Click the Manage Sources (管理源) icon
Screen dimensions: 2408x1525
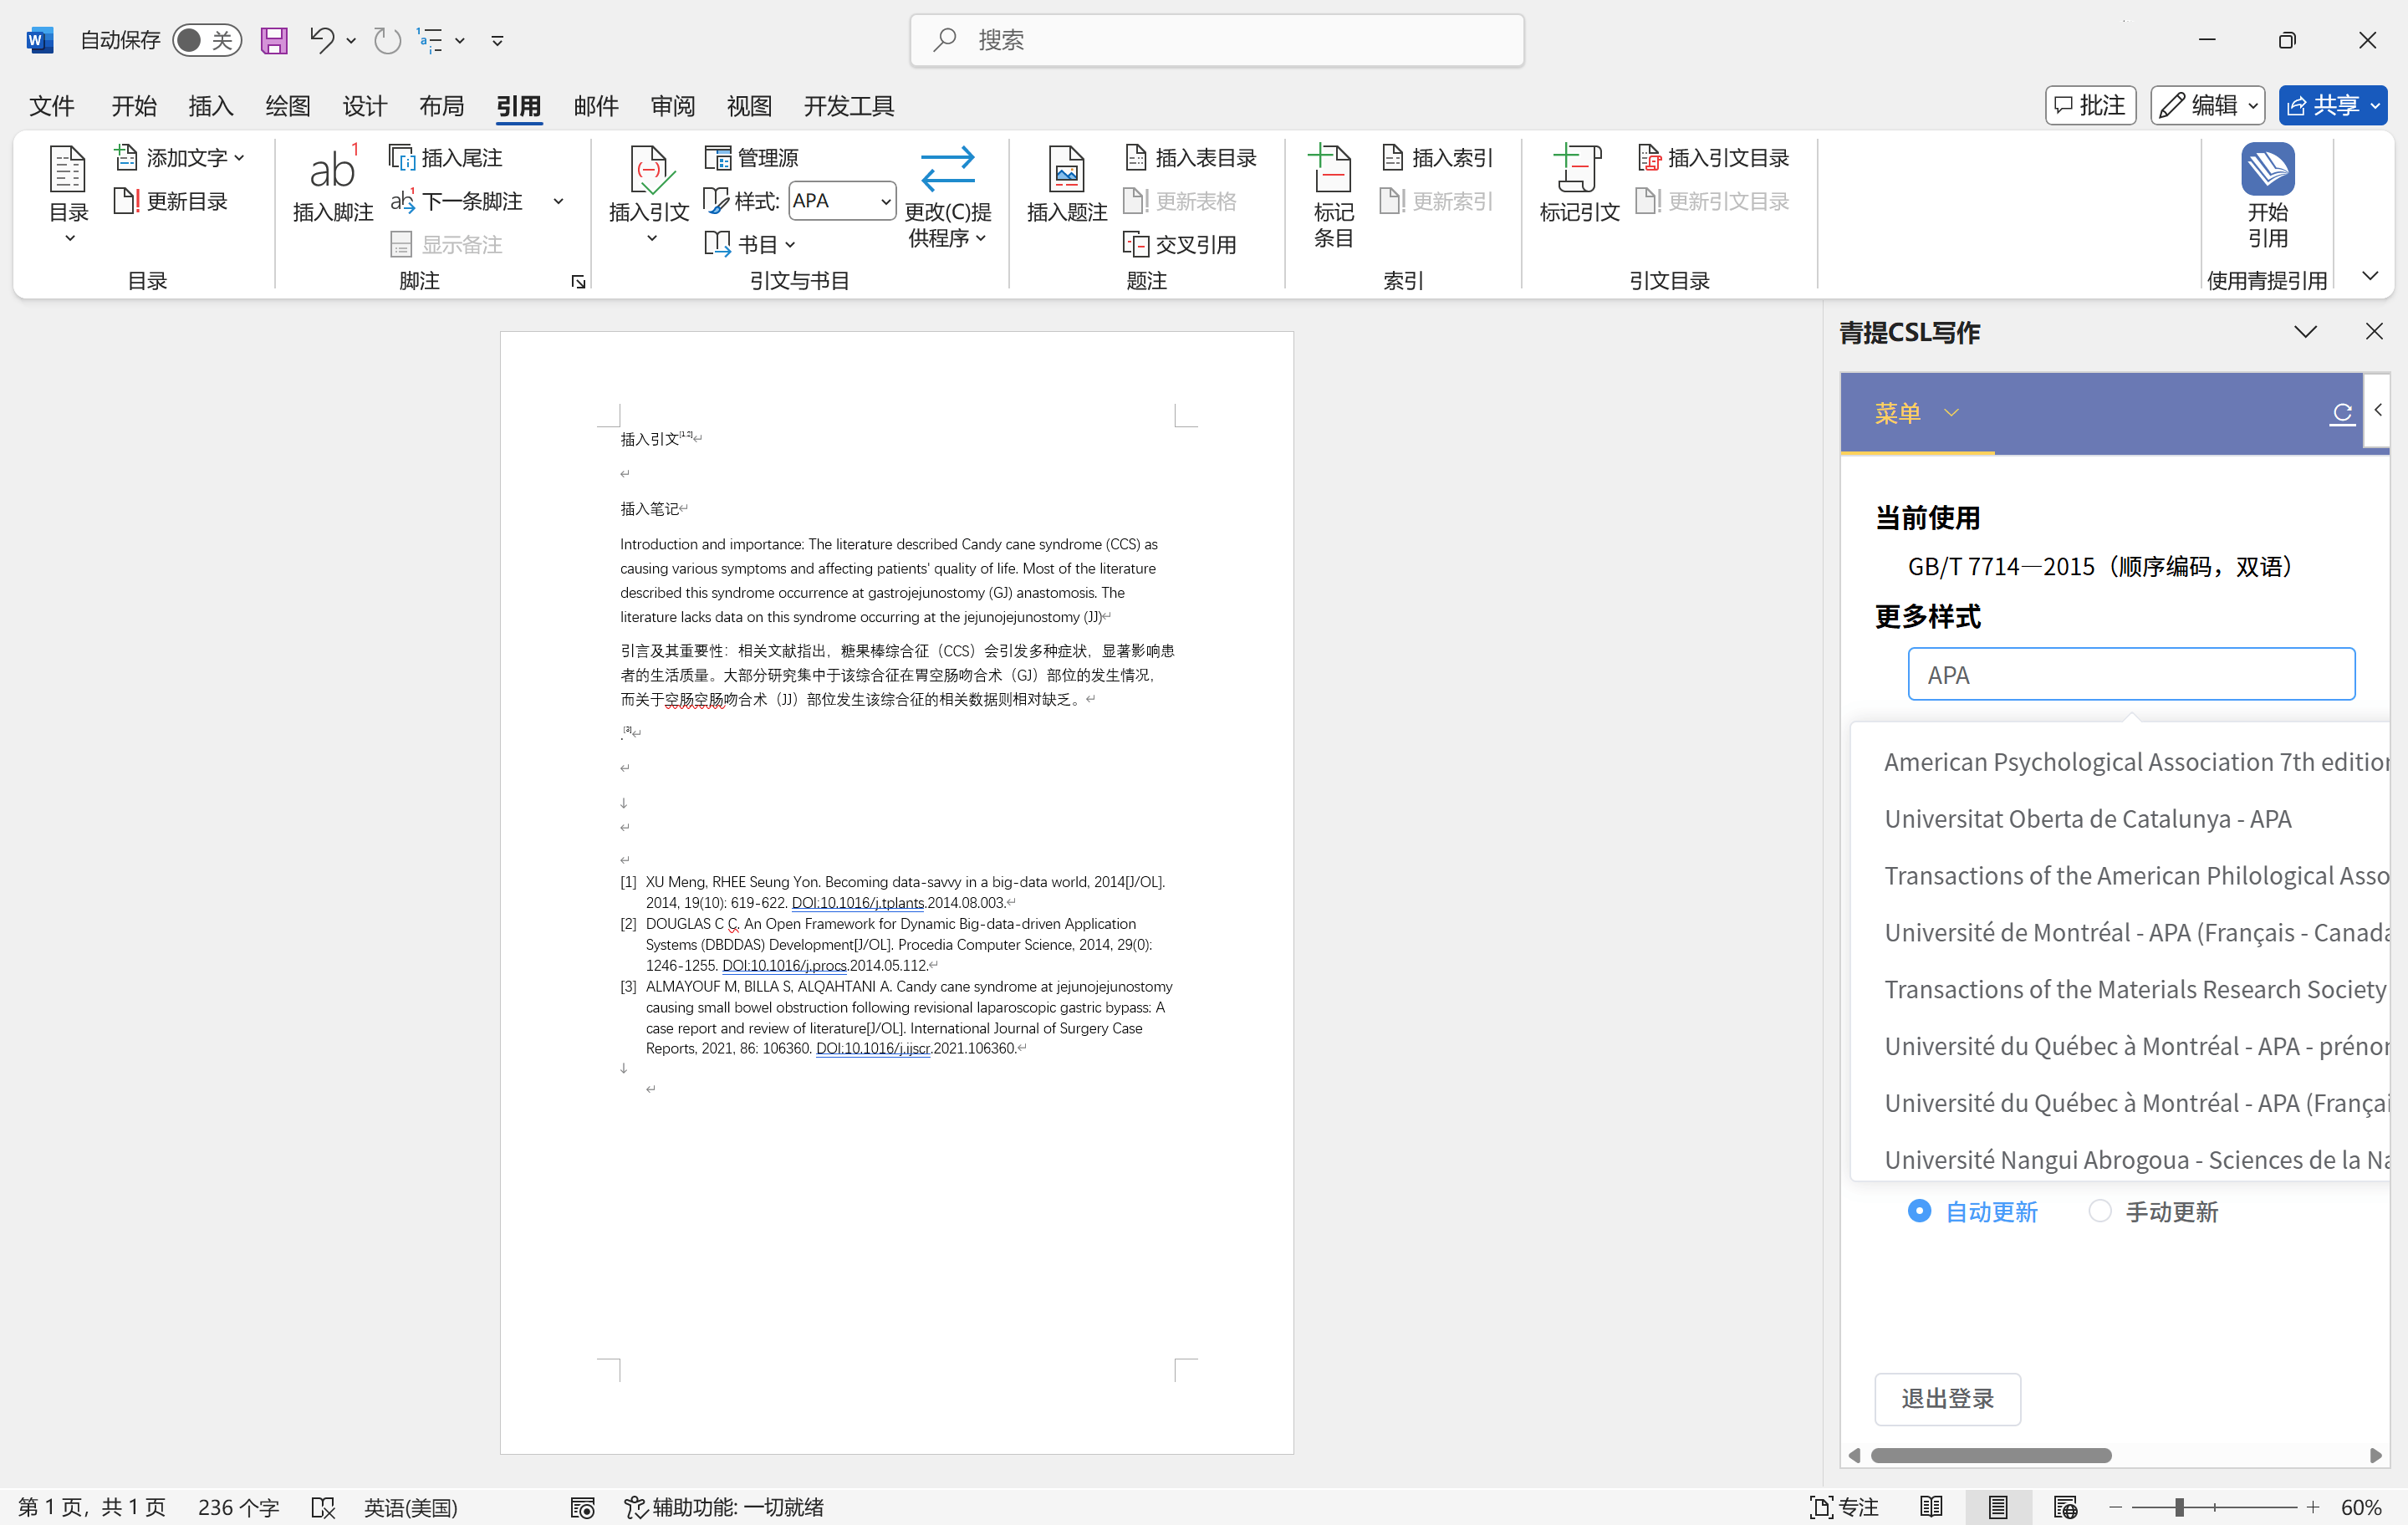point(718,157)
